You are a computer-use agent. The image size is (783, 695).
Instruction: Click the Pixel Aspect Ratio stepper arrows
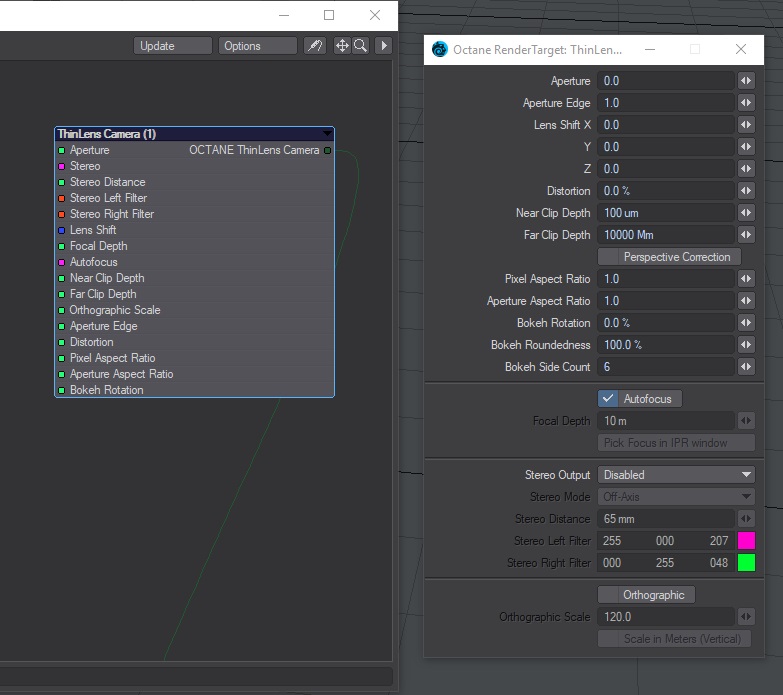click(x=746, y=279)
